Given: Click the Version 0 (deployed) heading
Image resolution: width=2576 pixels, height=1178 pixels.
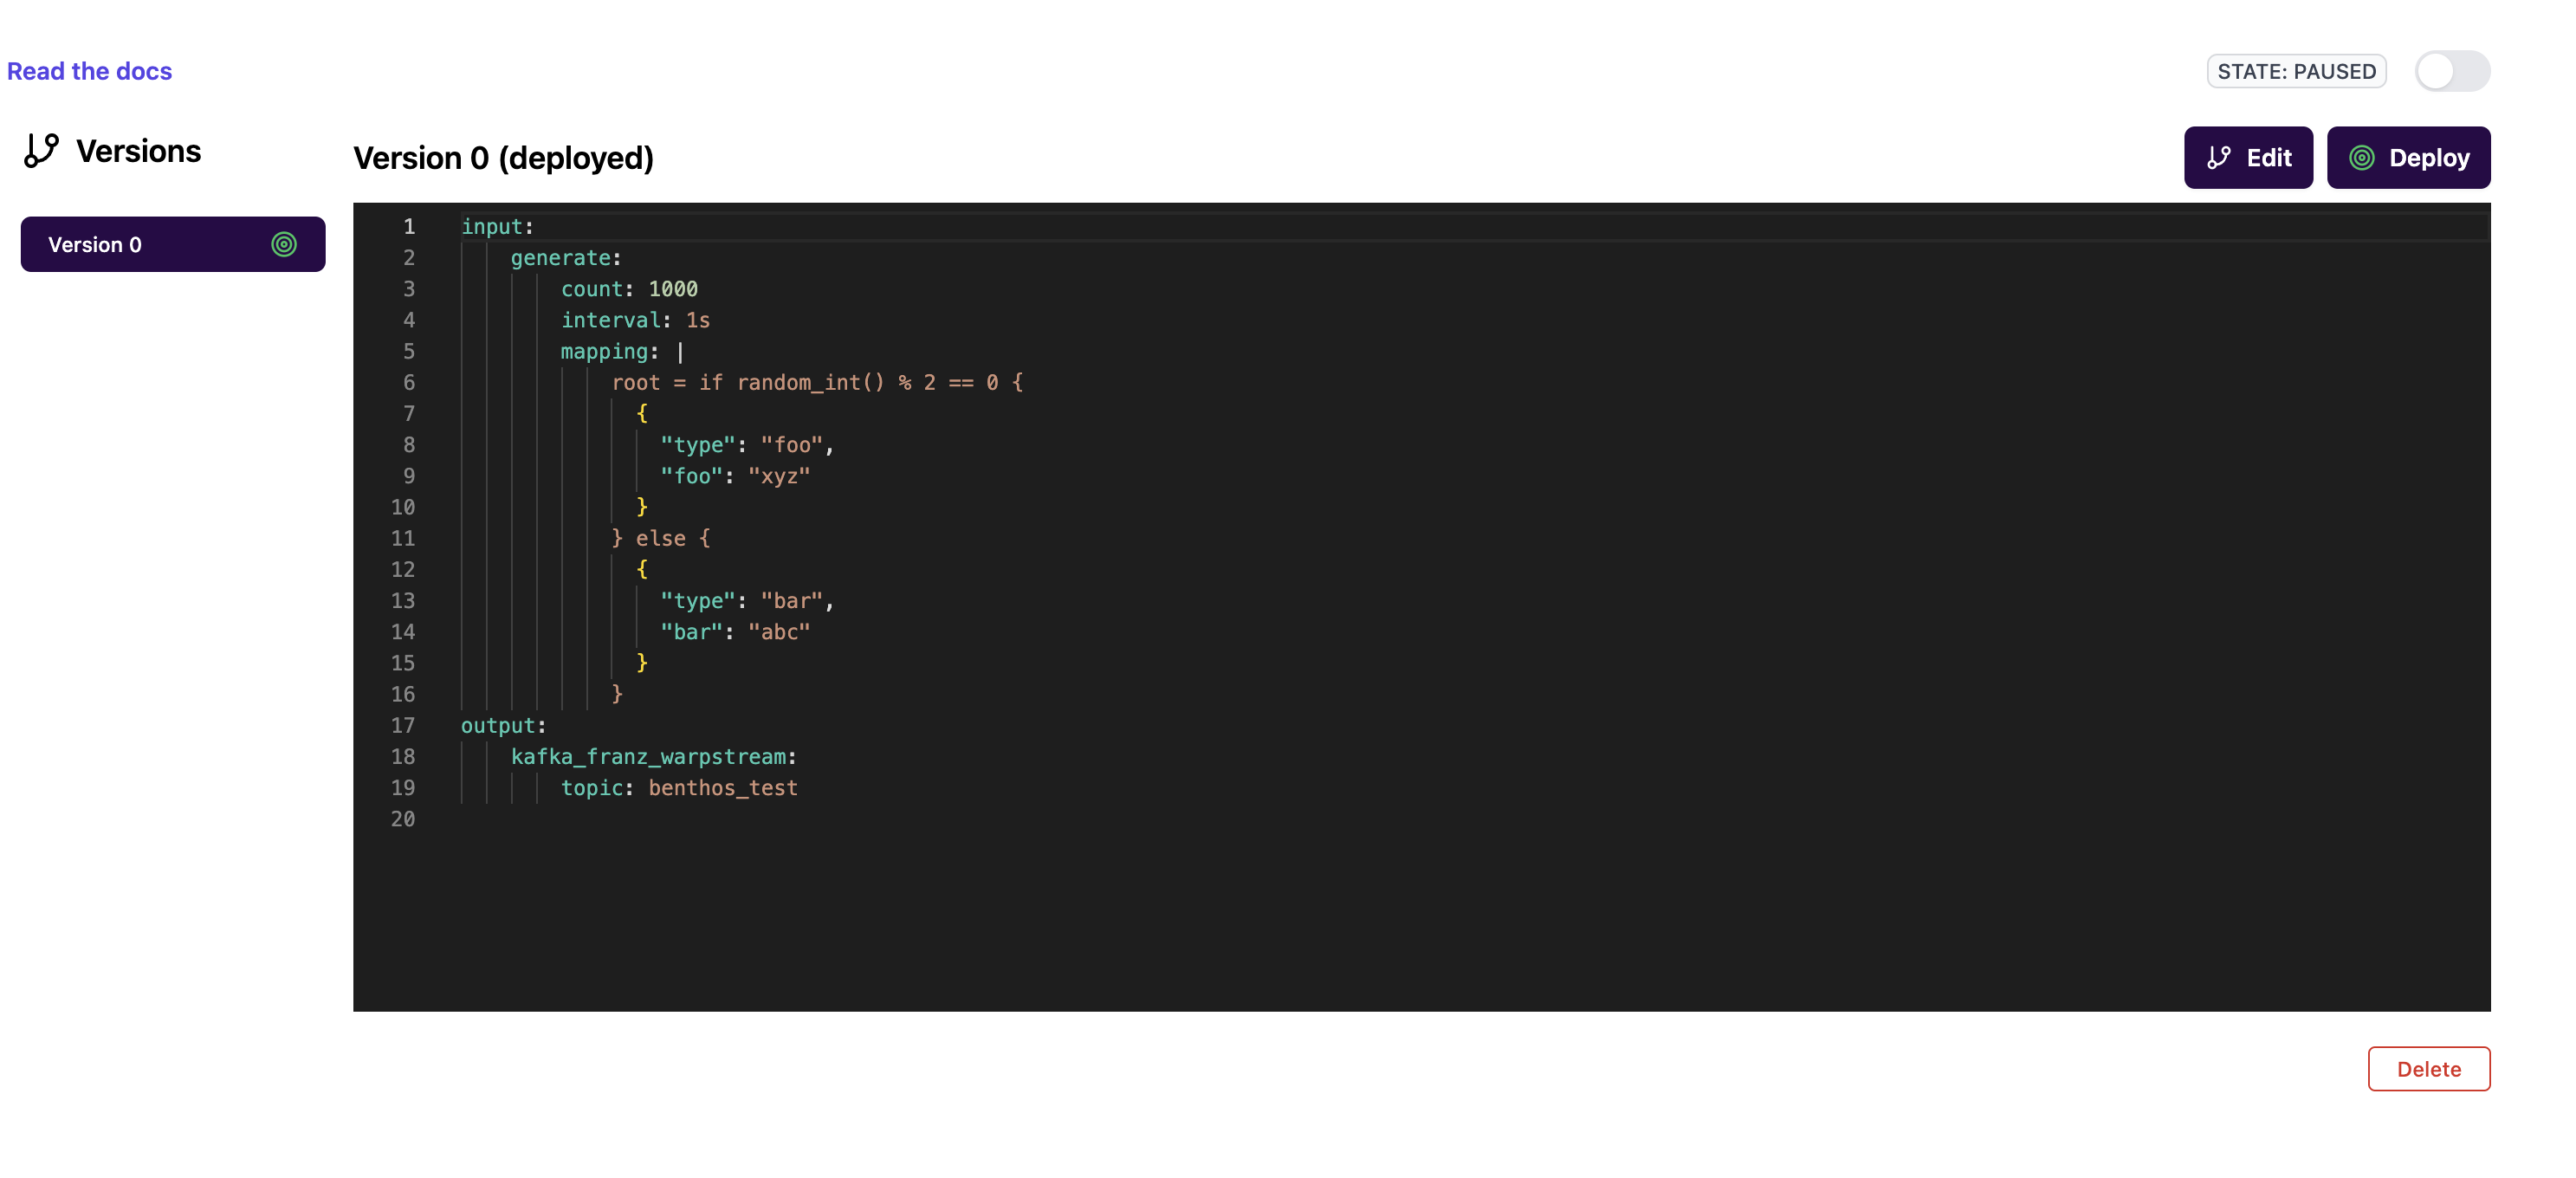Looking at the screenshot, I should point(503,158).
